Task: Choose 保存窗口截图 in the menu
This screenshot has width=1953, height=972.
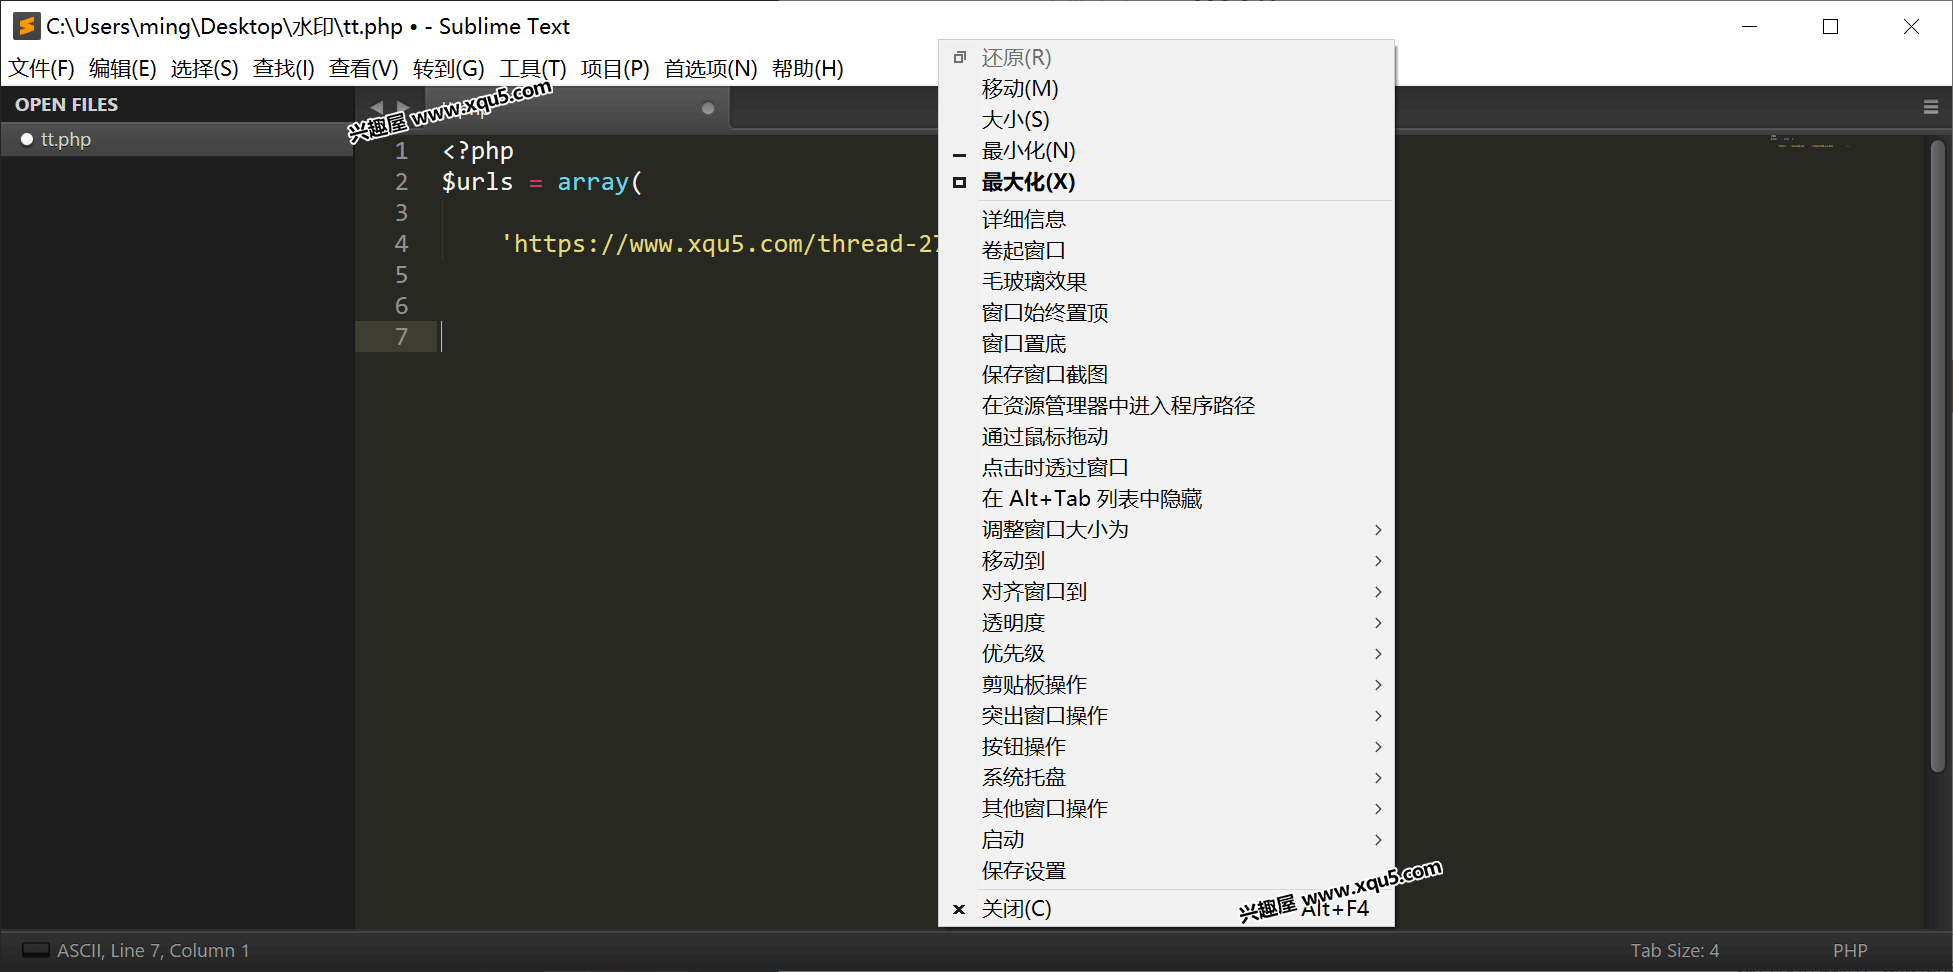Action: [1166, 374]
